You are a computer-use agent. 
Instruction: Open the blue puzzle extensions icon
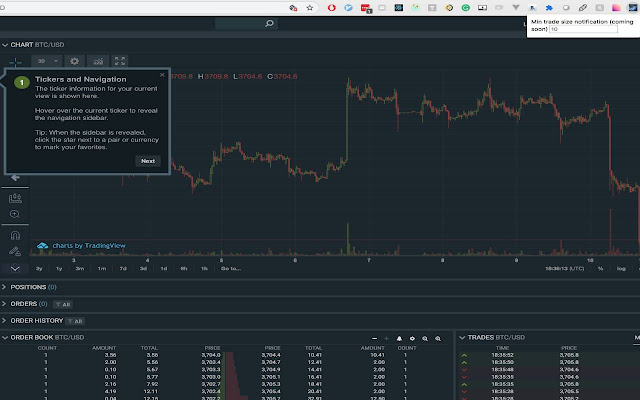click(549, 7)
